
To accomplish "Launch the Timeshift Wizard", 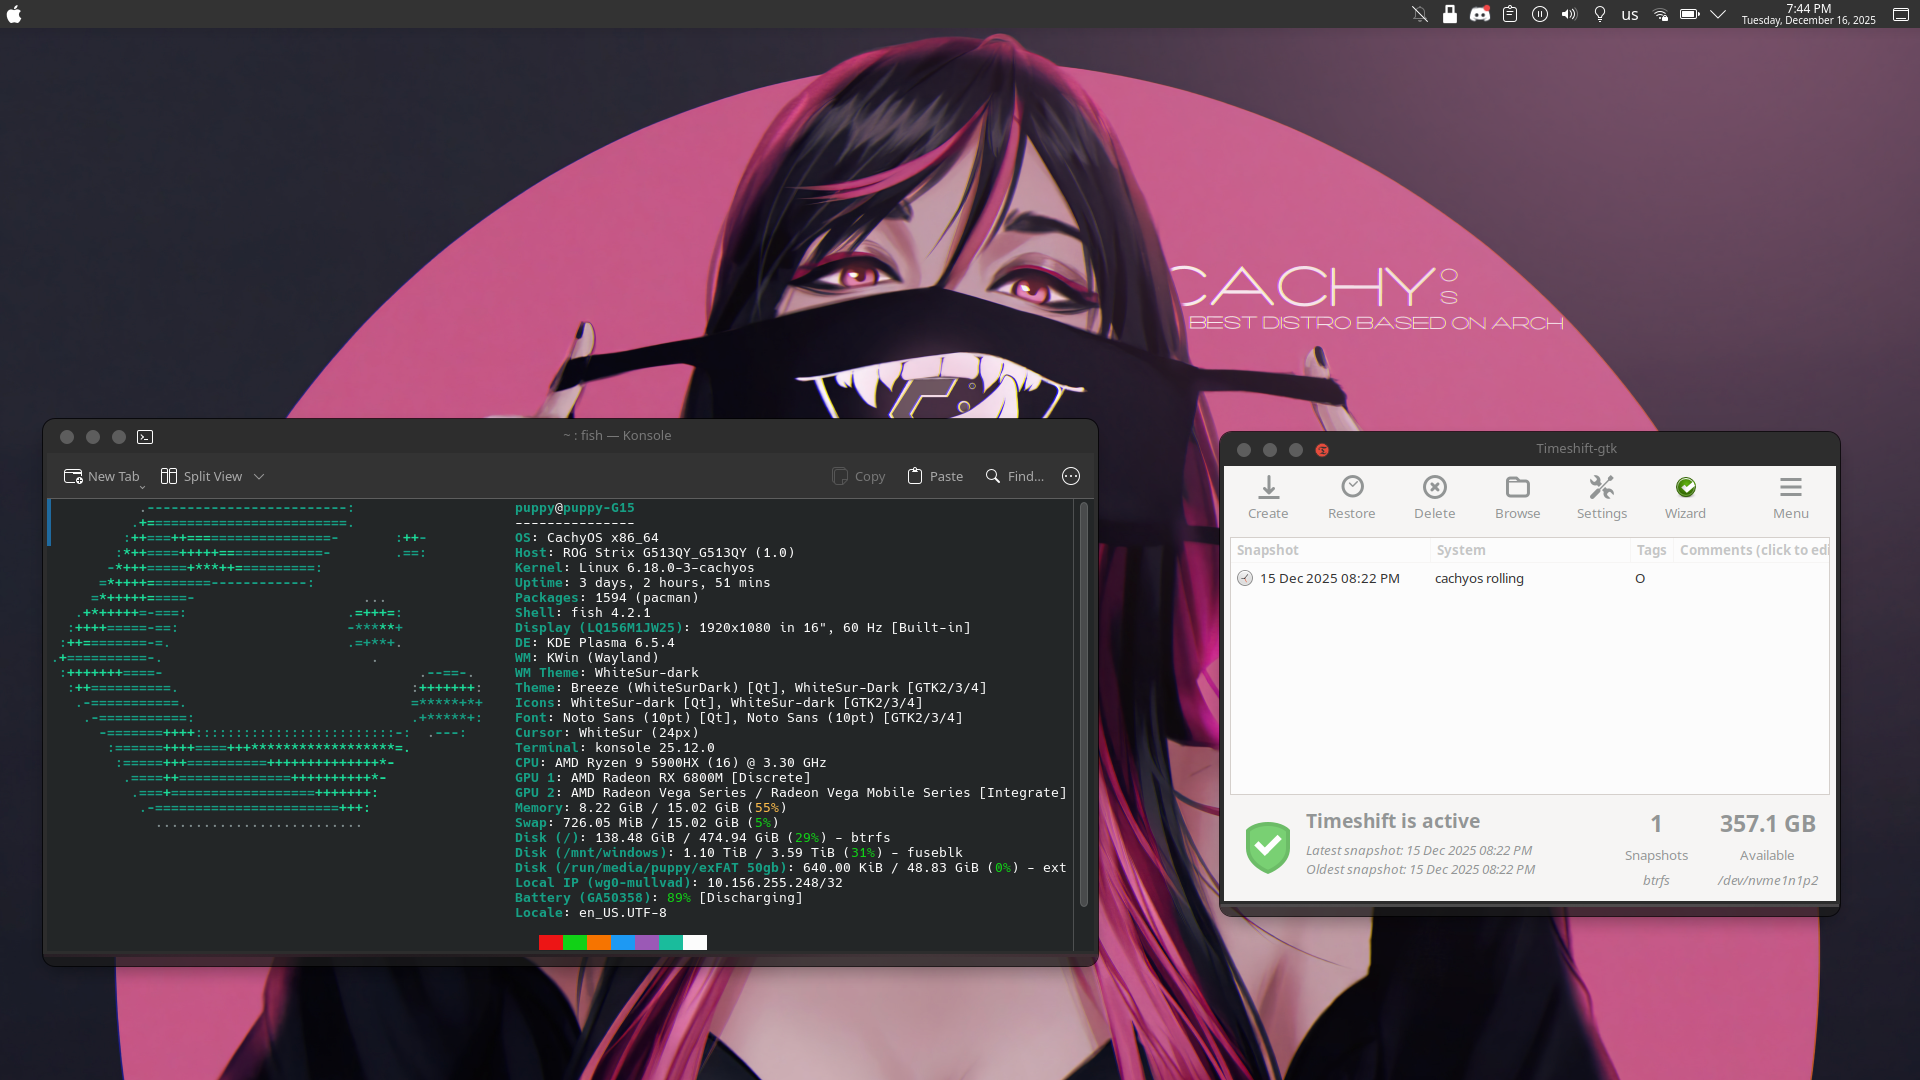I will coord(1686,488).
